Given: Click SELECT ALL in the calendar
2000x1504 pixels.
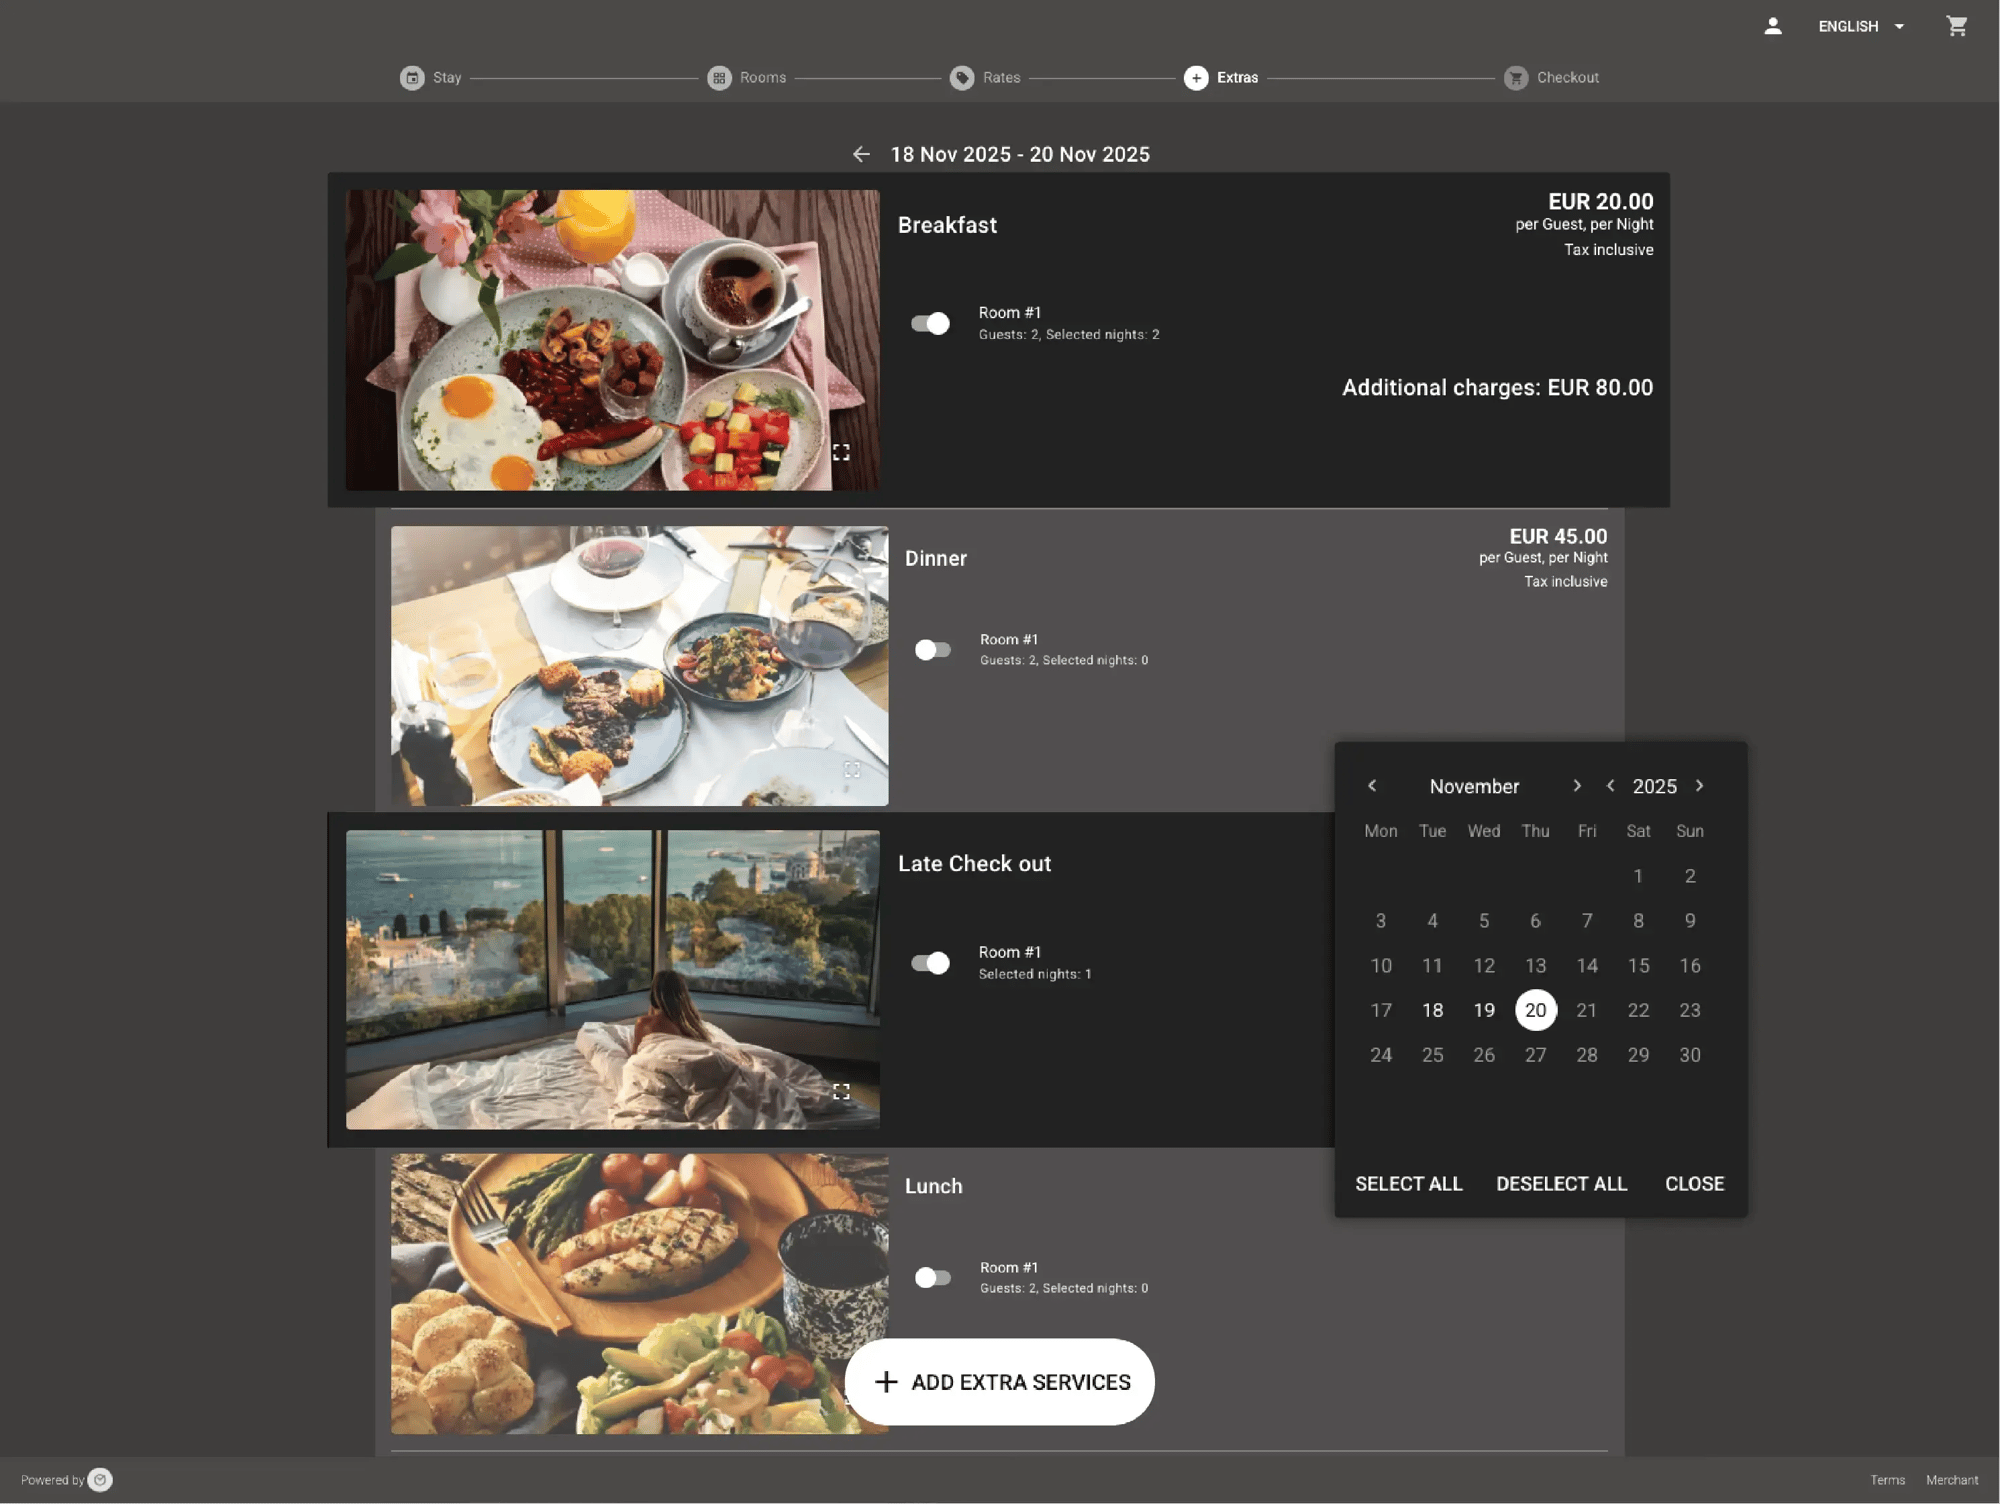Looking at the screenshot, I should (1408, 1183).
